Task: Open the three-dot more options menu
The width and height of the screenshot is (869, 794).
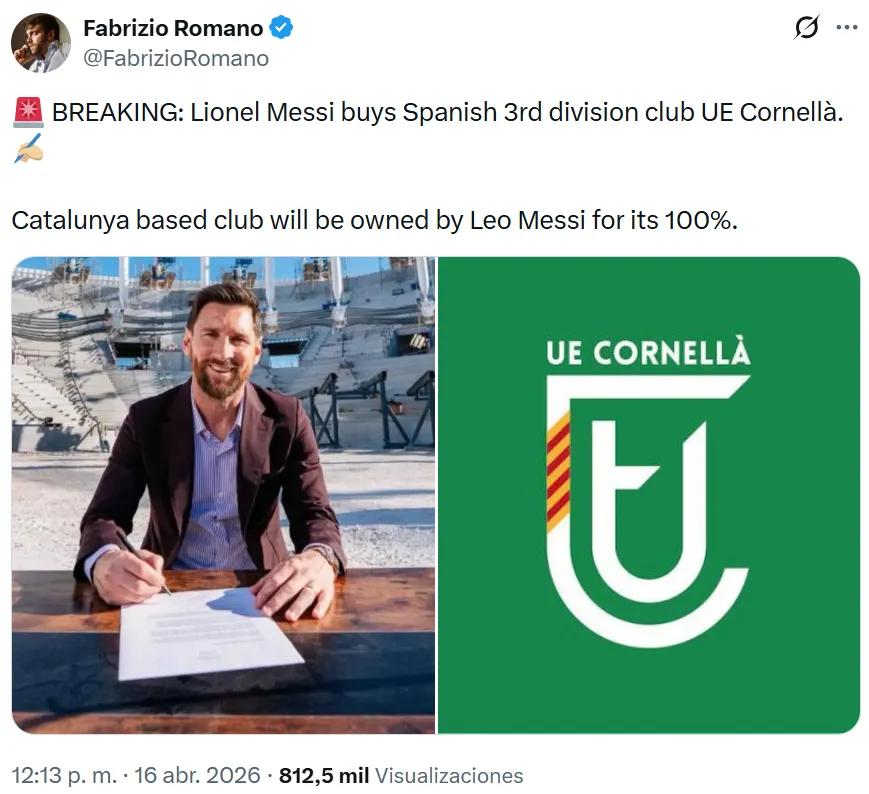Action: (x=846, y=28)
